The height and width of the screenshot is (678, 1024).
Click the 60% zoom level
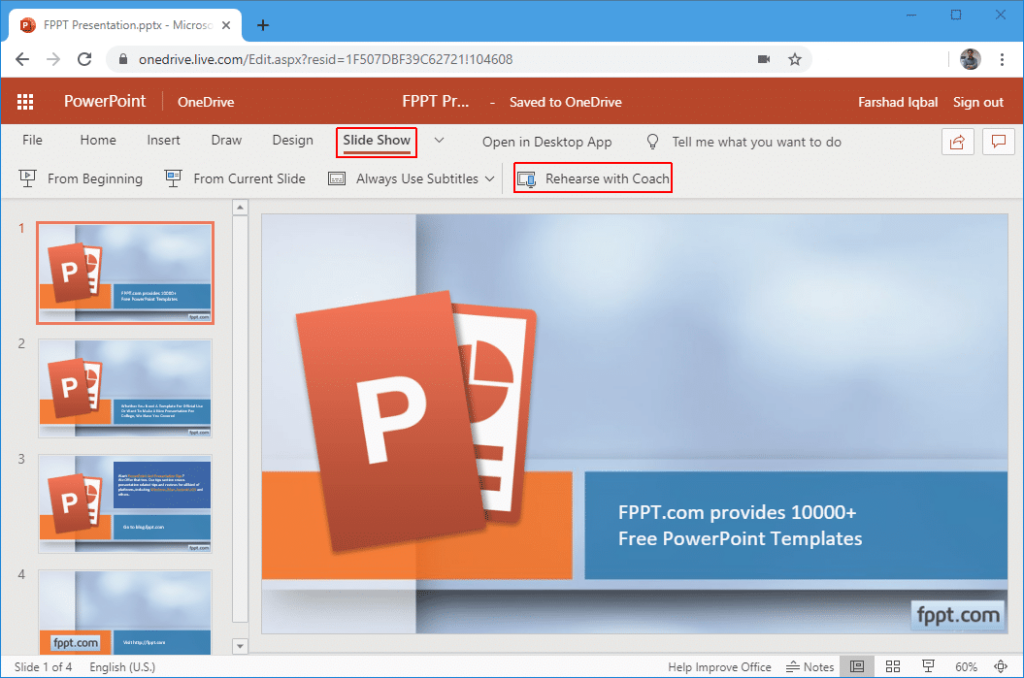click(966, 667)
